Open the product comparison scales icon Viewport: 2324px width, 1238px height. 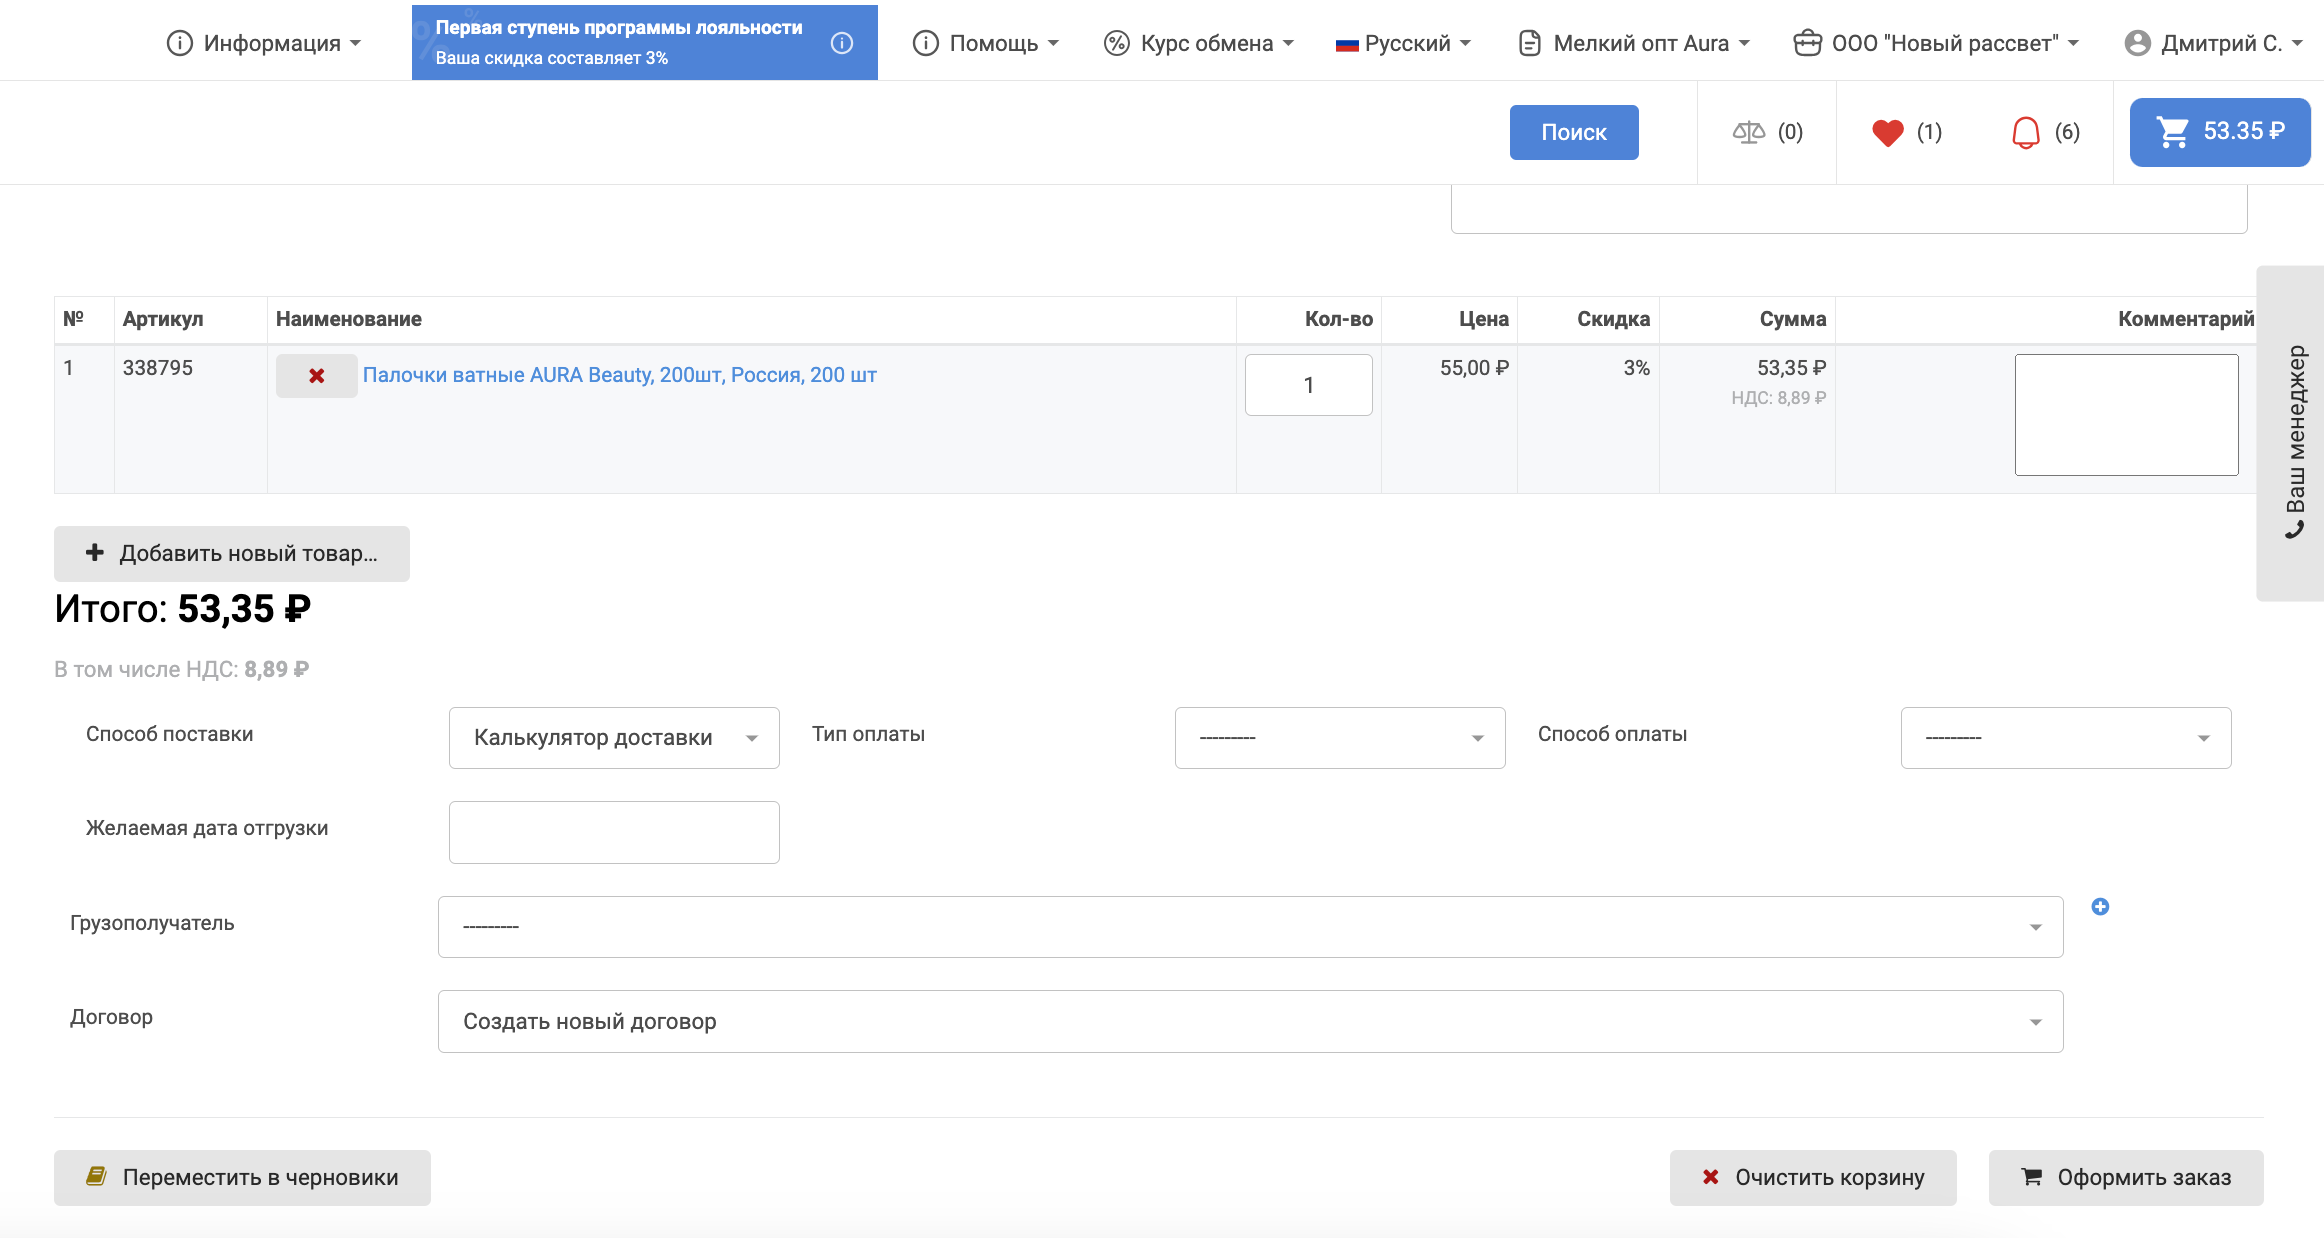pos(1748,132)
